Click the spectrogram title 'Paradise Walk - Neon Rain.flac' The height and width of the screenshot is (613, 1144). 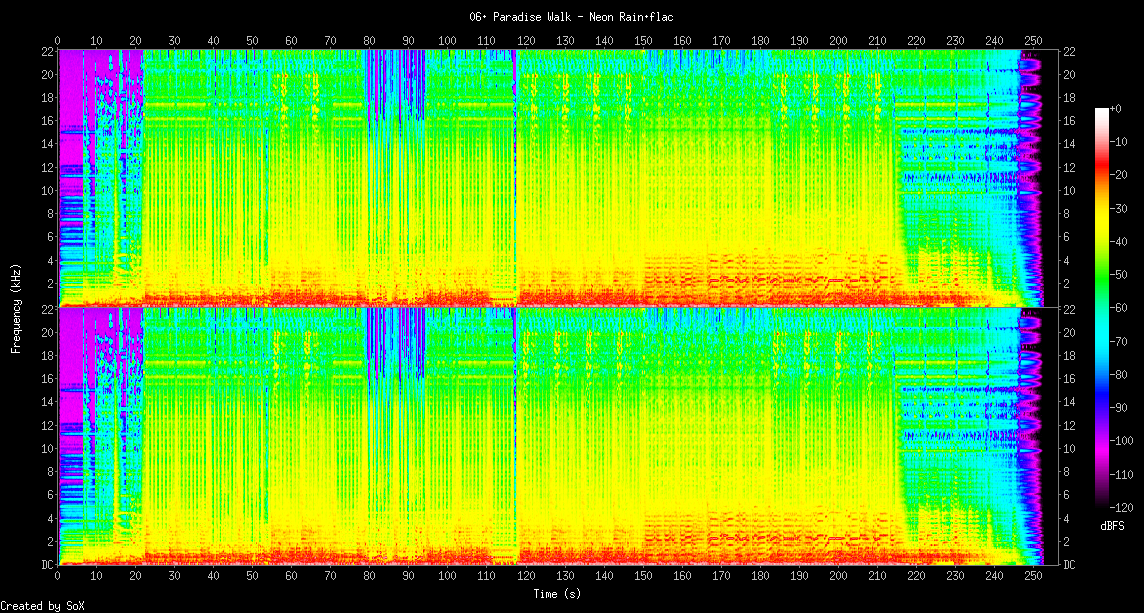pyautogui.click(x=571, y=17)
